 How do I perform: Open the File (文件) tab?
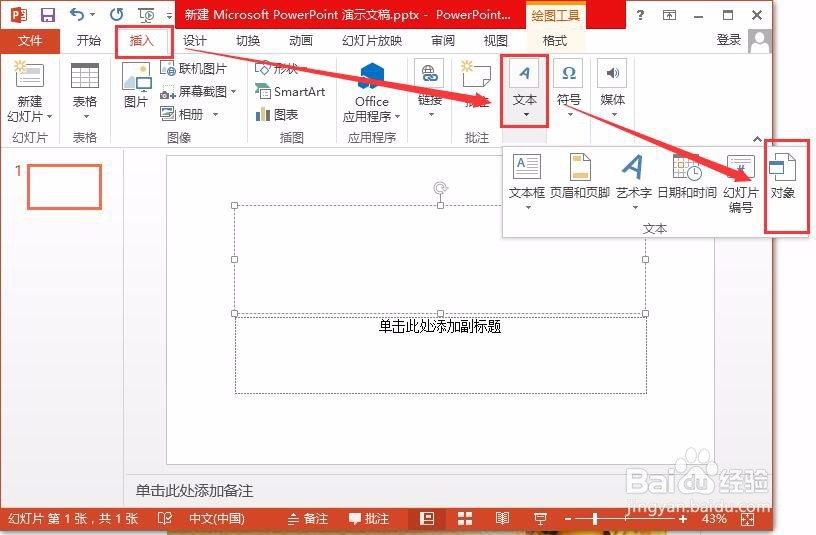30,41
